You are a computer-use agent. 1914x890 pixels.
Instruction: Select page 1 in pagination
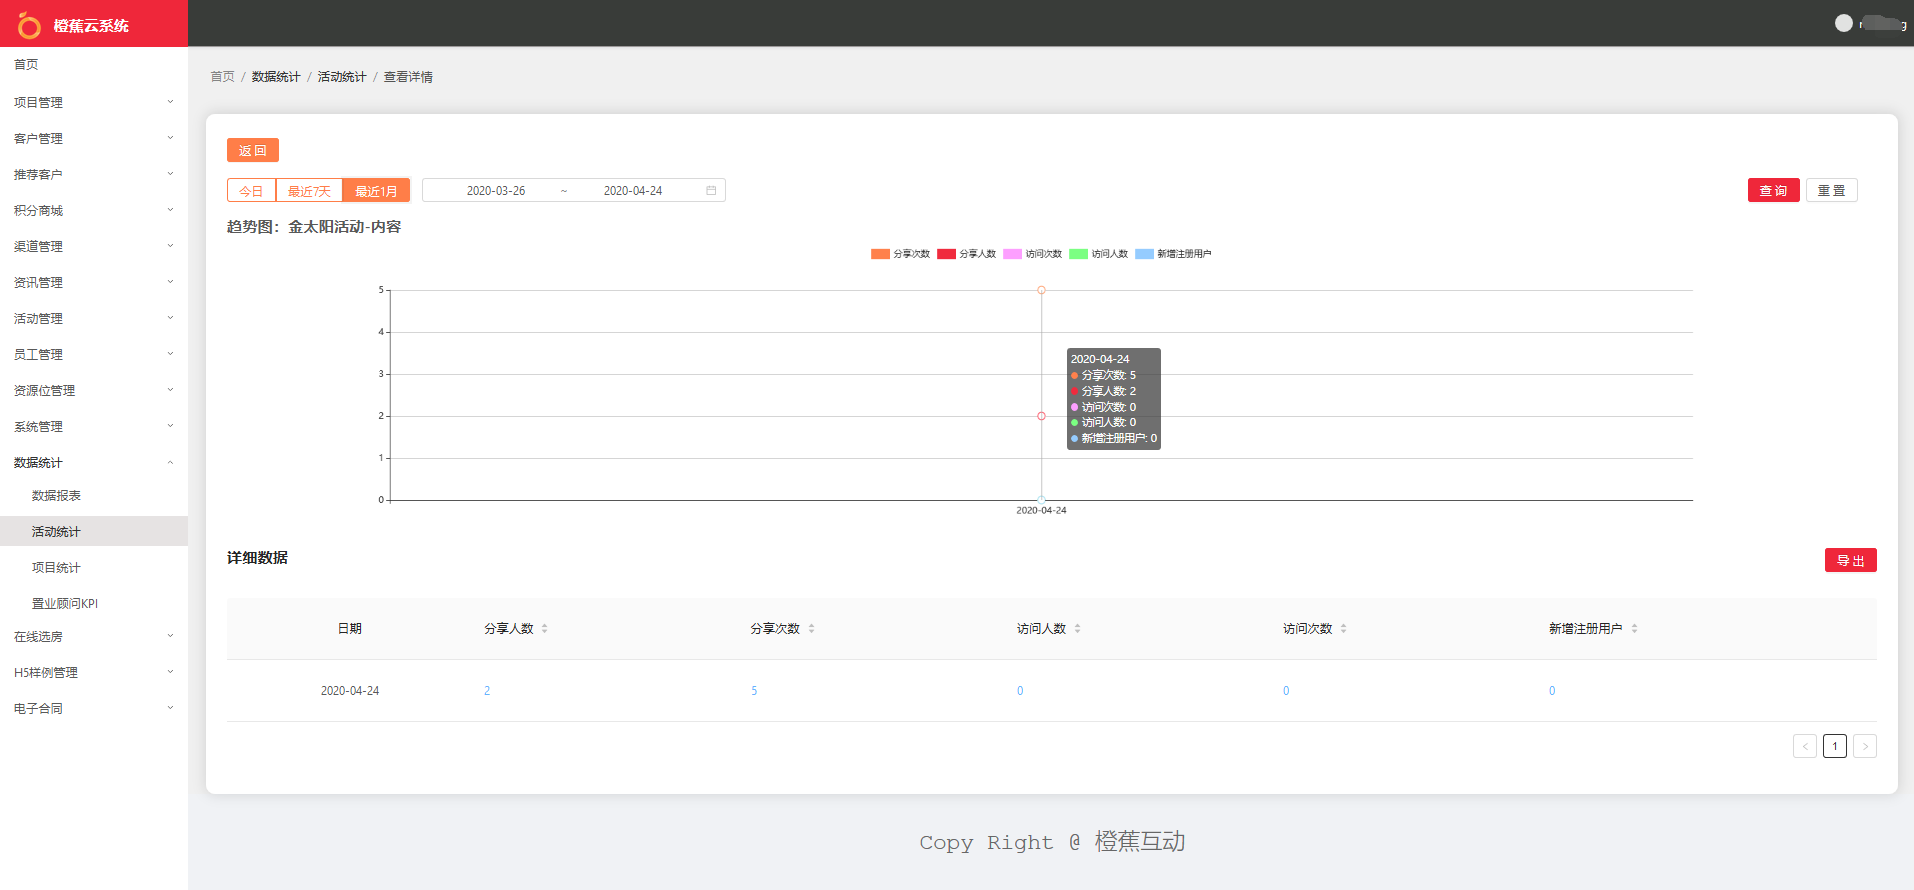pyautogui.click(x=1835, y=746)
